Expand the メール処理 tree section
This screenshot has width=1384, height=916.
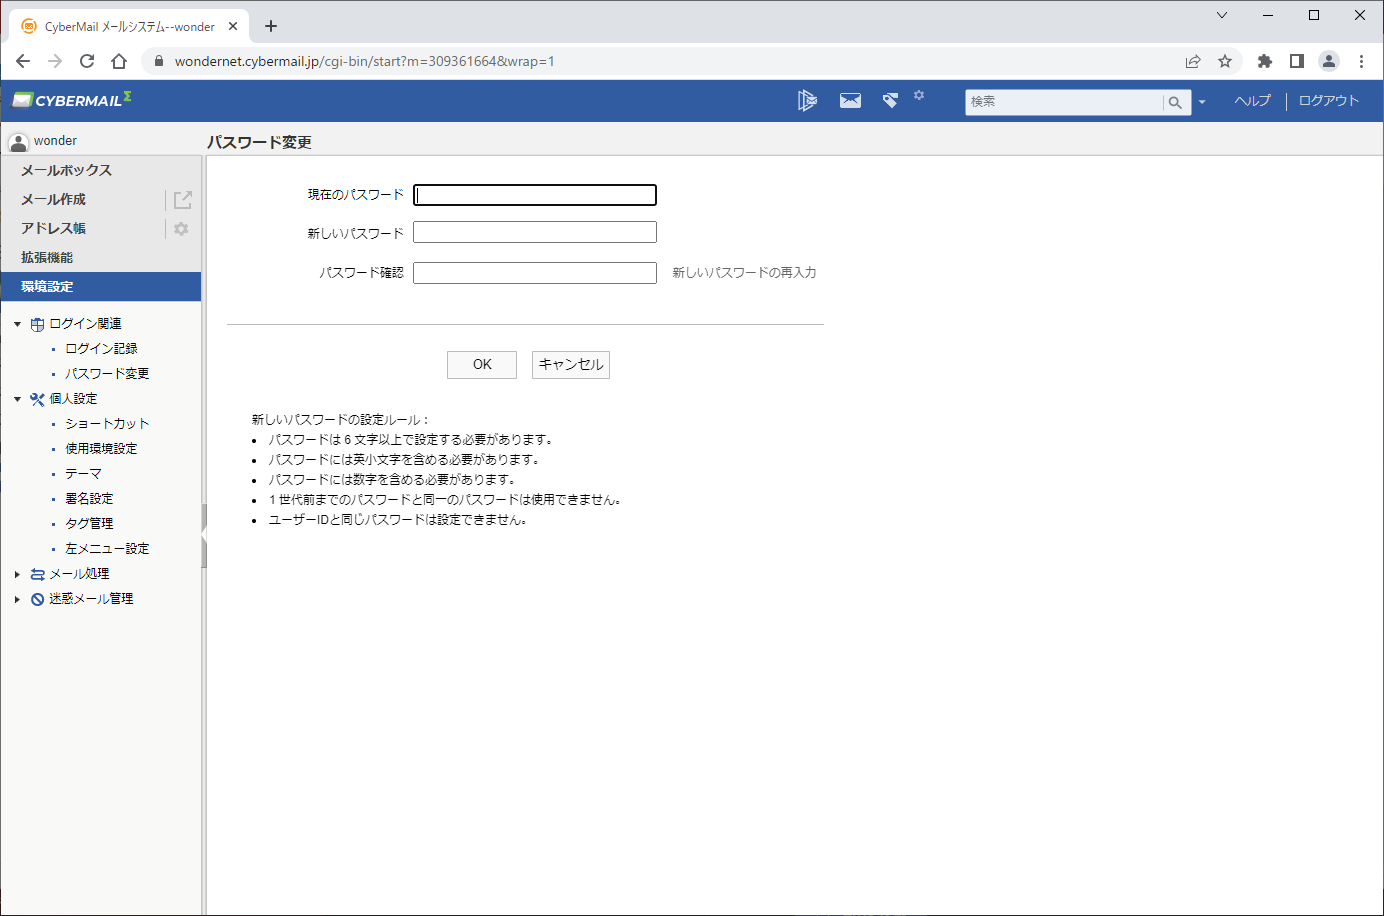17,574
